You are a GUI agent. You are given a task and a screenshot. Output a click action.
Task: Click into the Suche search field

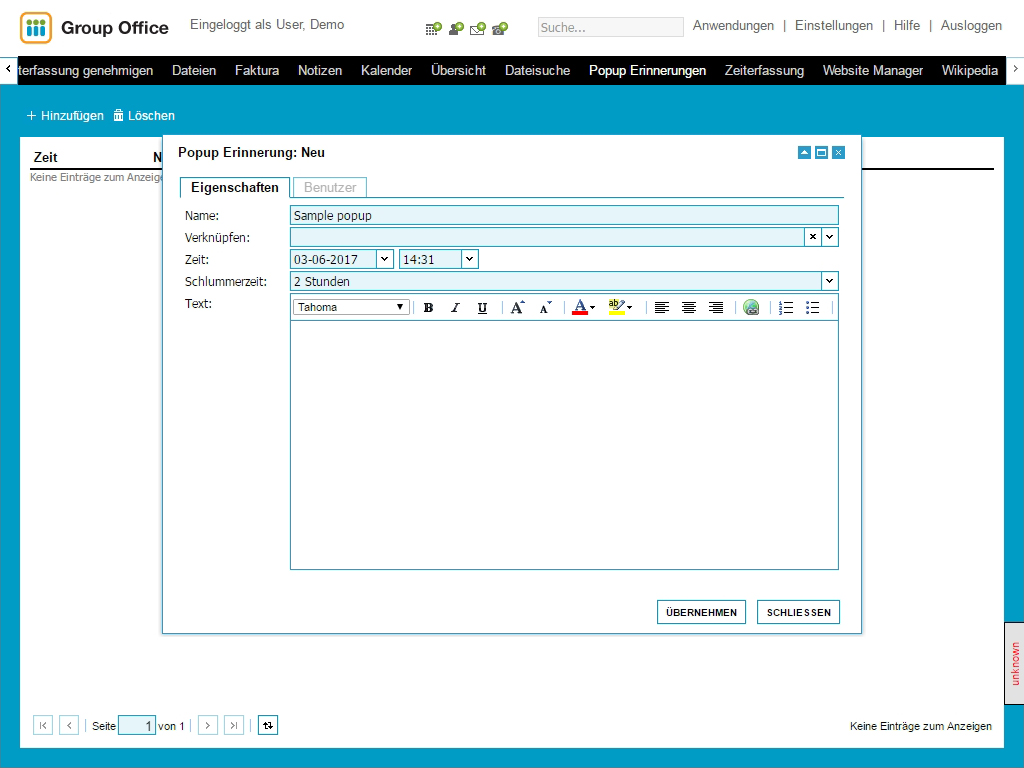(610, 27)
